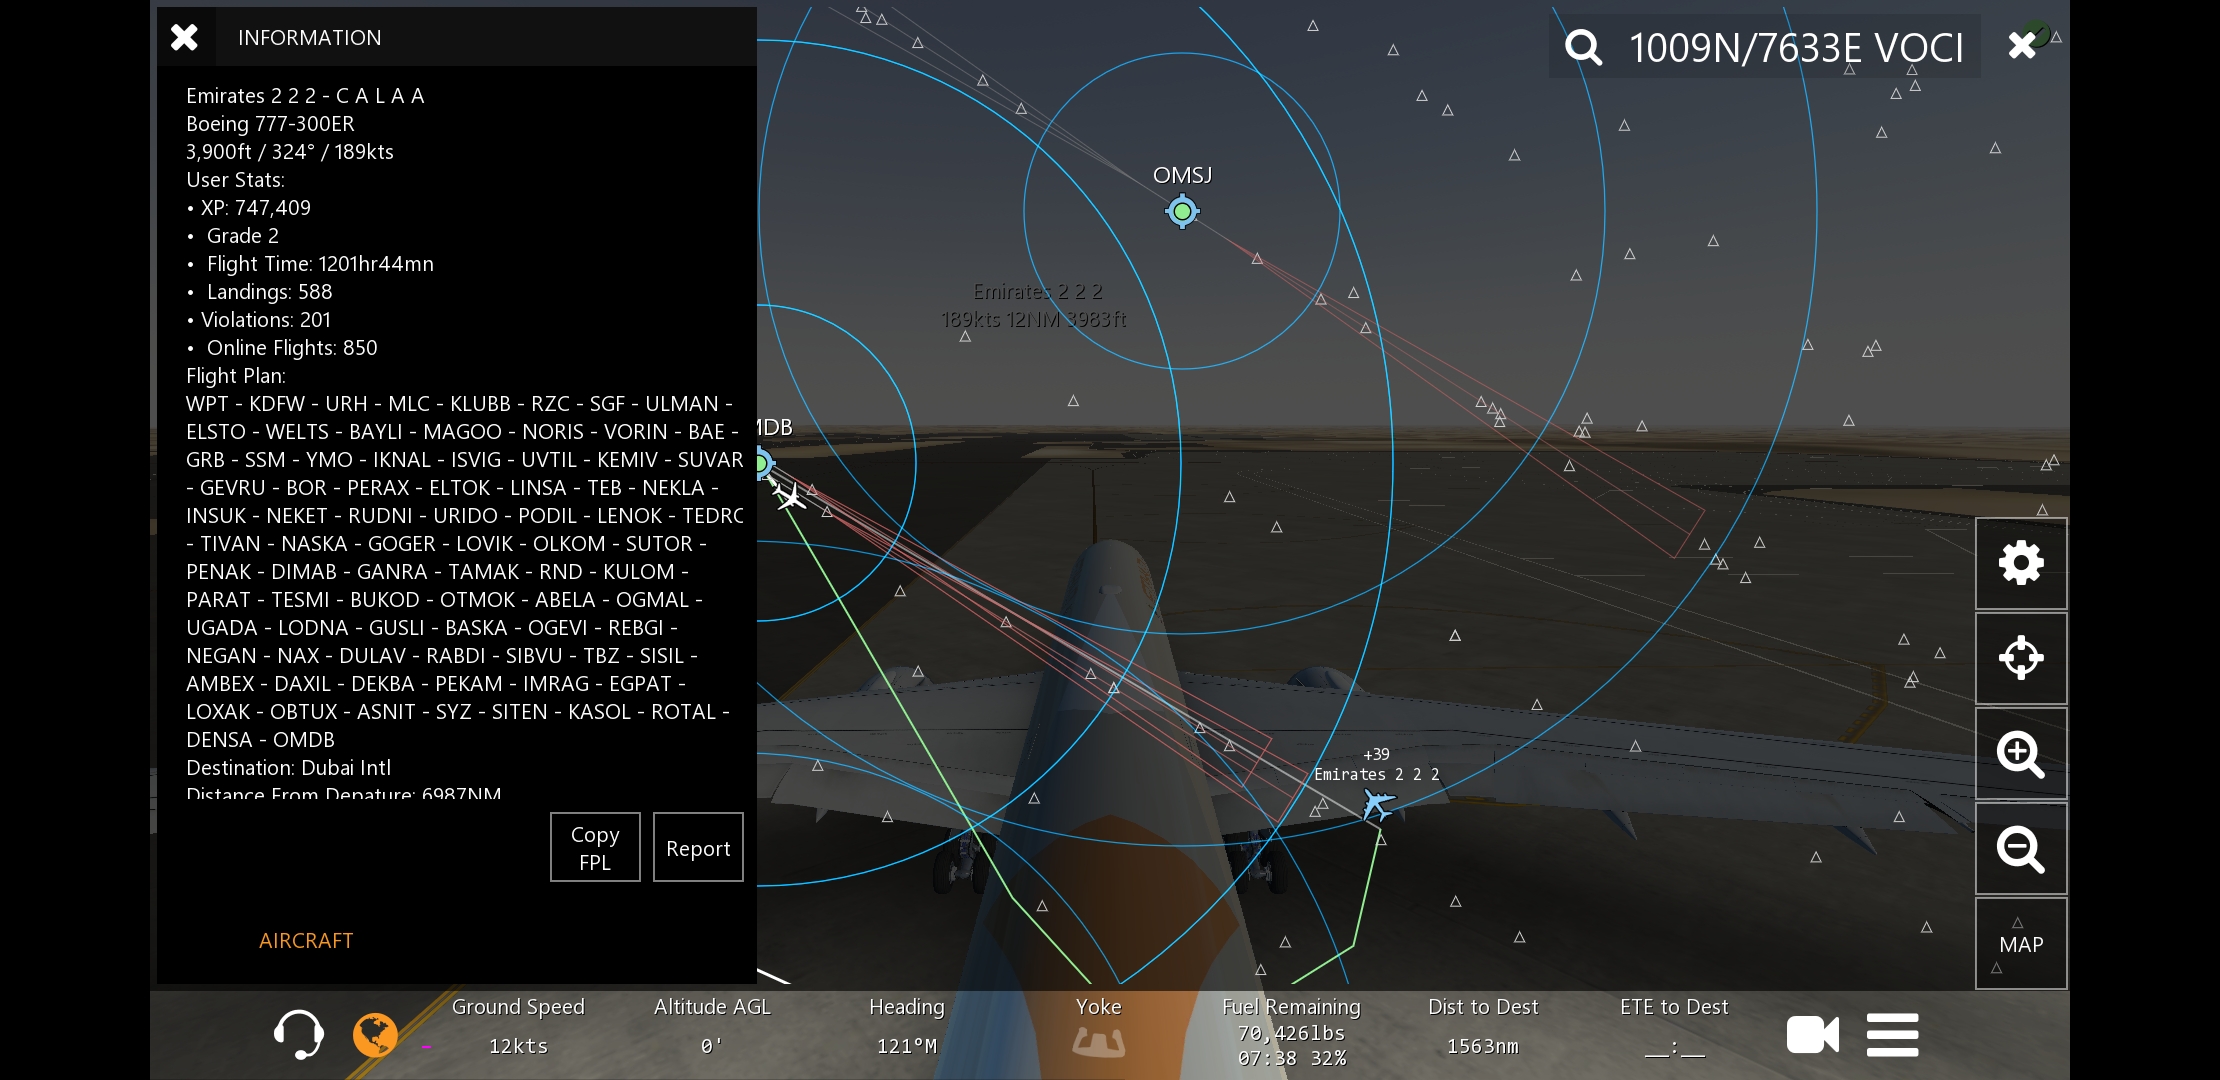
Task: Click the map search magnifier icon
Action: (1583, 47)
